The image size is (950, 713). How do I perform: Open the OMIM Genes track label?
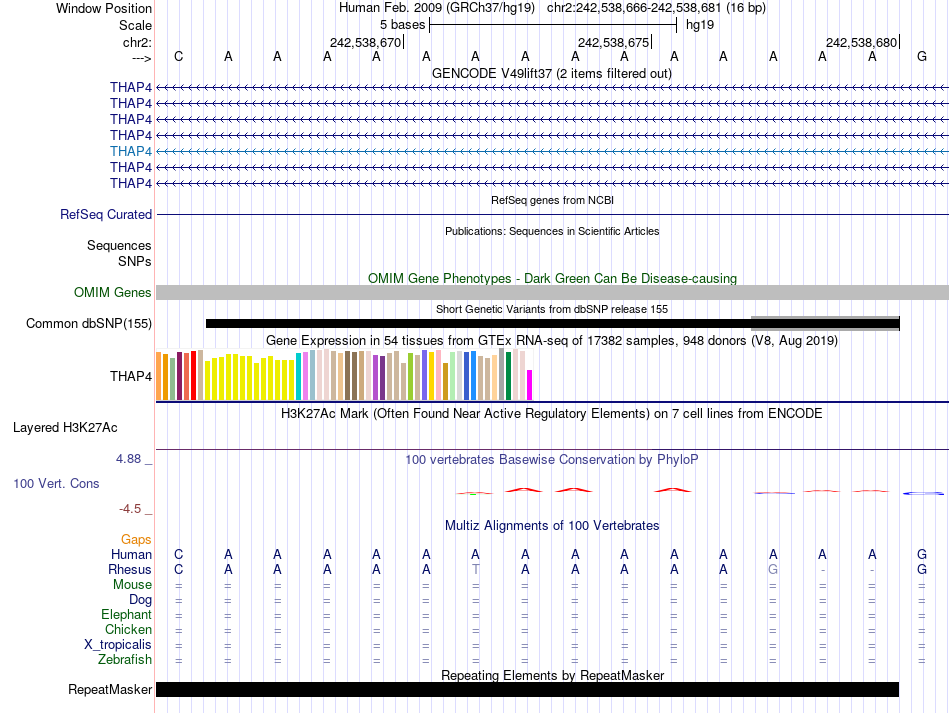(x=113, y=293)
